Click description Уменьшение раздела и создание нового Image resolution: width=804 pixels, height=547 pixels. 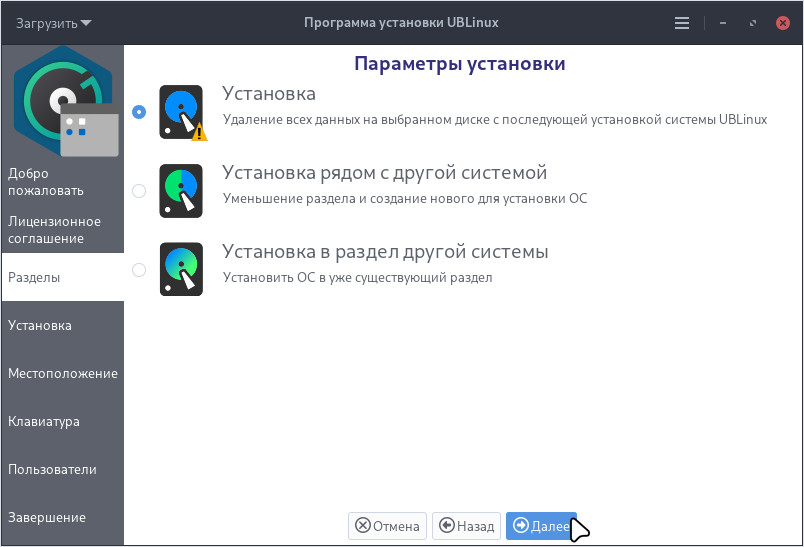click(x=405, y=199)
